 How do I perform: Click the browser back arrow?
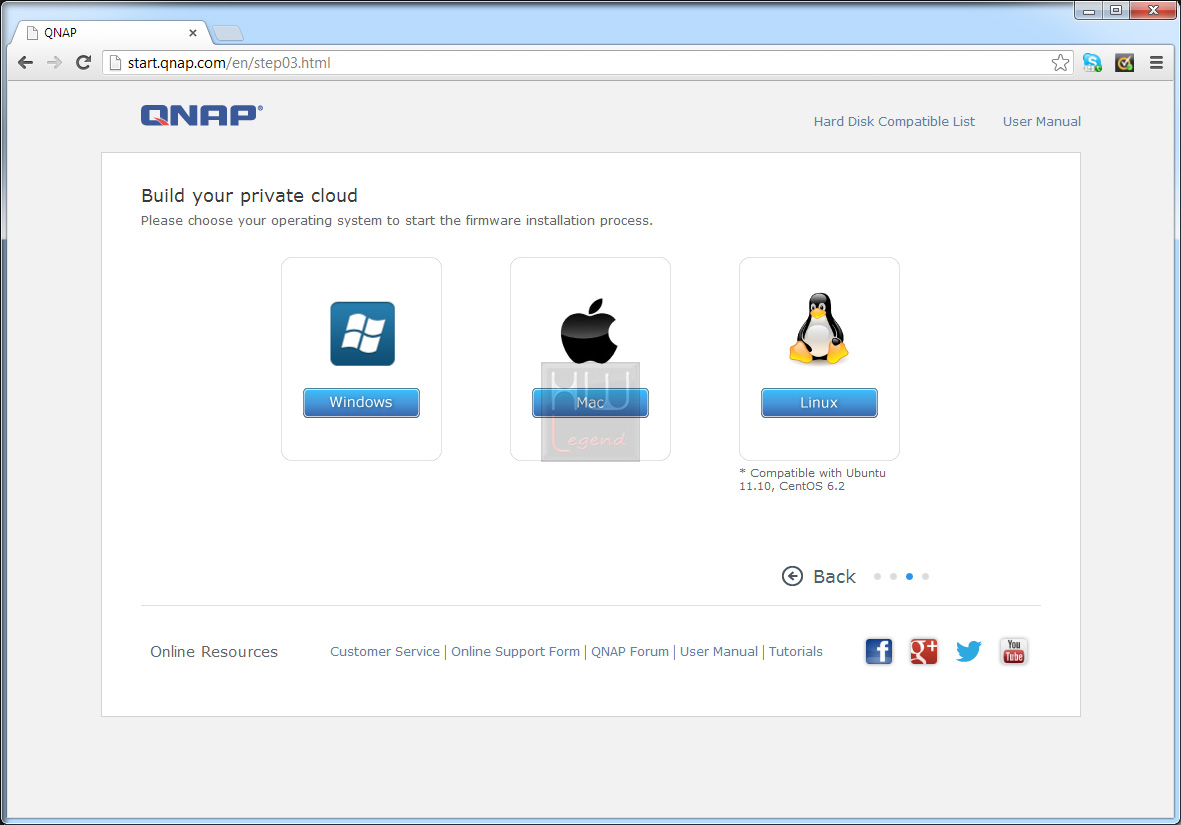point(26,63)
